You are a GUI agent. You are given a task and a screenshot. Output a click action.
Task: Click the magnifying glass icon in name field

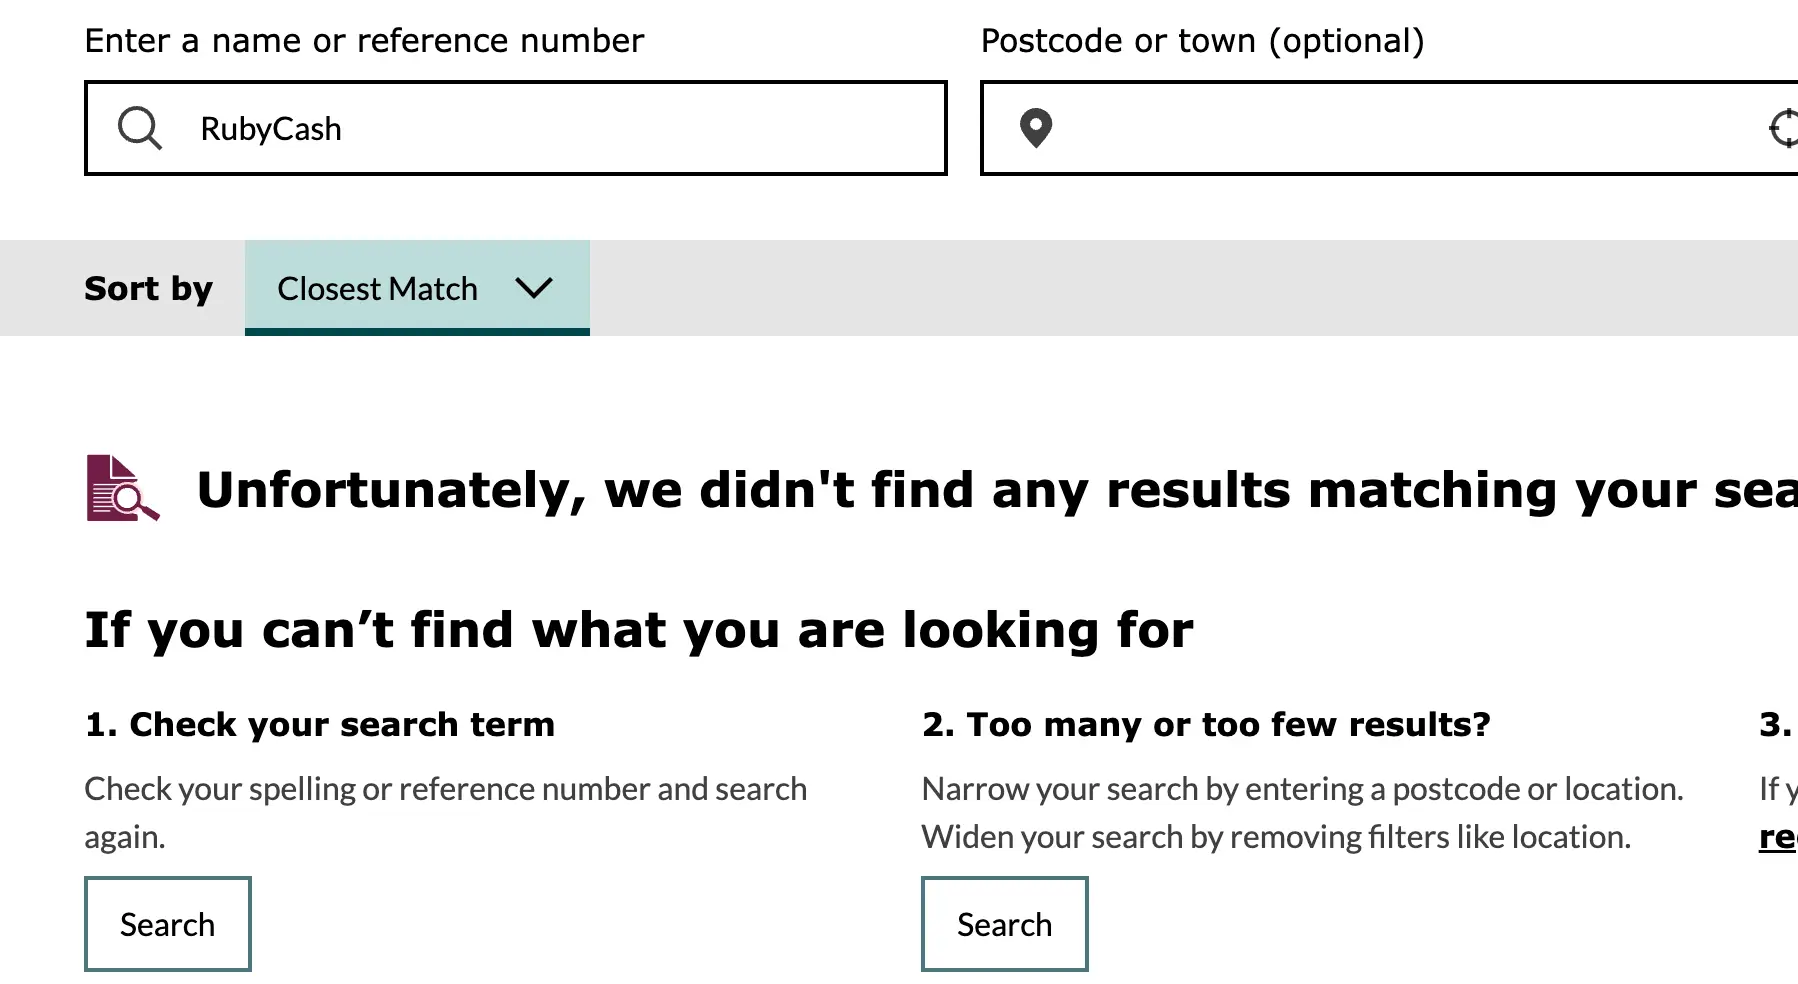click(x=139, y=128)
